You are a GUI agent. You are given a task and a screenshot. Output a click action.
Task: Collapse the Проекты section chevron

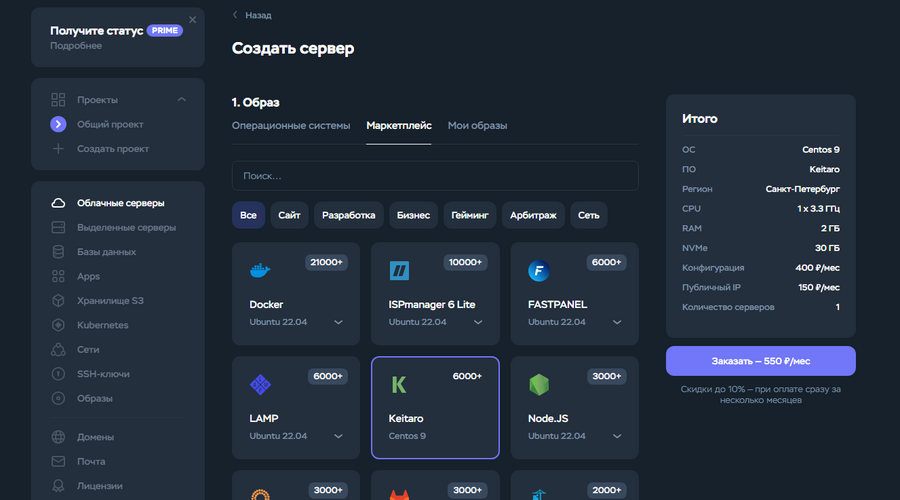click(181, 99)
